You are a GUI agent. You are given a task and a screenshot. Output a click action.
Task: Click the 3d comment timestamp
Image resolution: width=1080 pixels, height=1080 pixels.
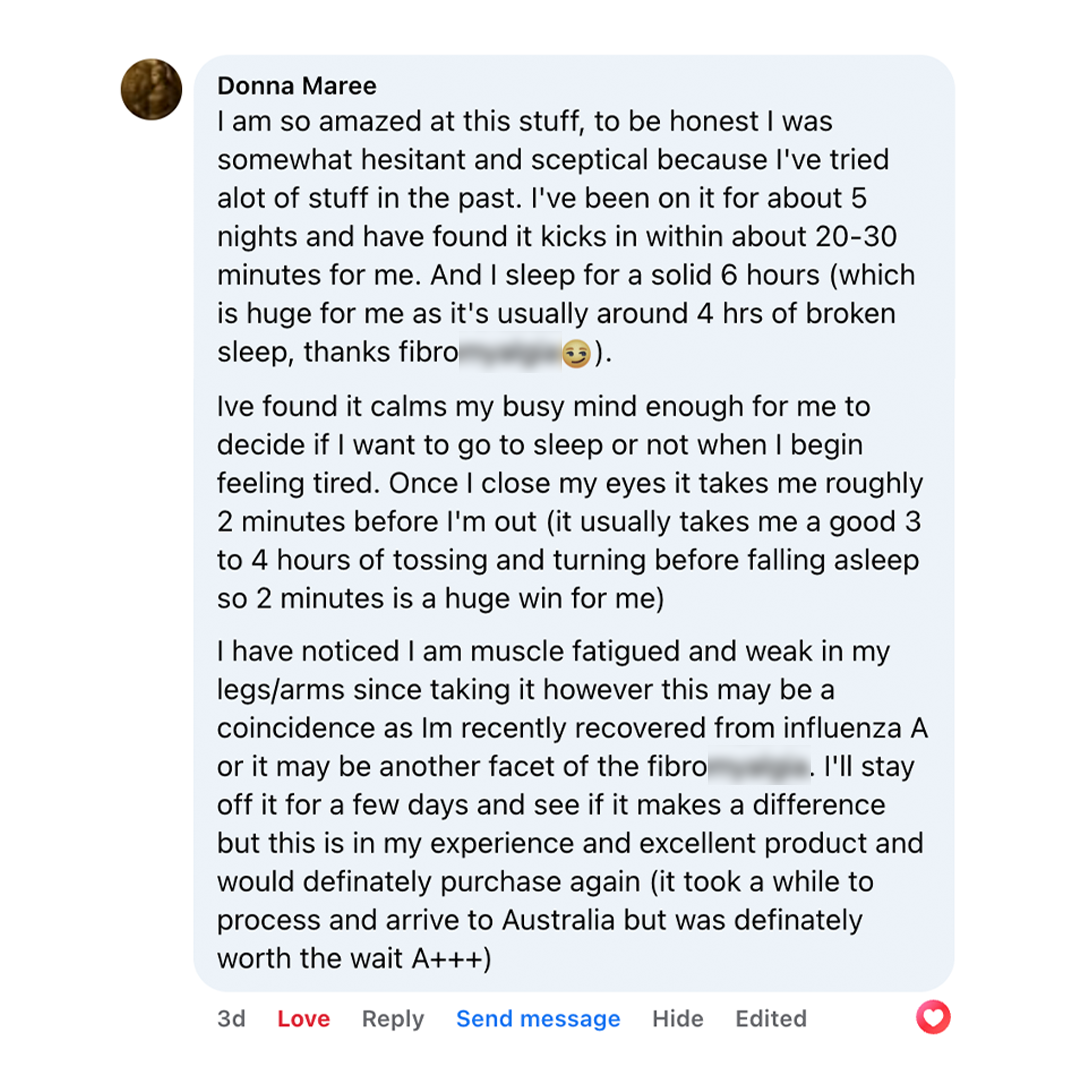[x=232, y=1019]
